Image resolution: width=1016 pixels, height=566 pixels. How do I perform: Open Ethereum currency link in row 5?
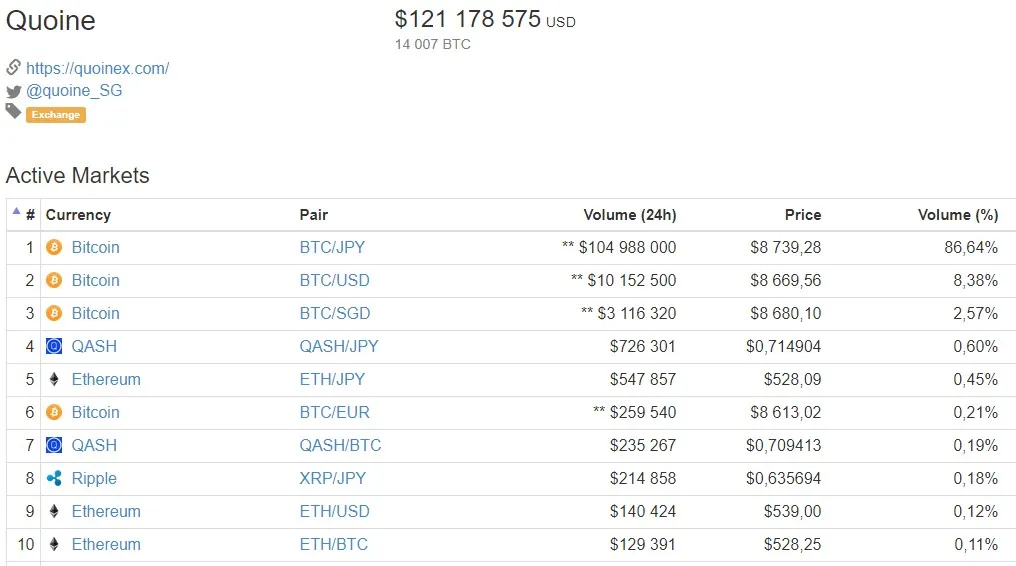pos(106,379)
